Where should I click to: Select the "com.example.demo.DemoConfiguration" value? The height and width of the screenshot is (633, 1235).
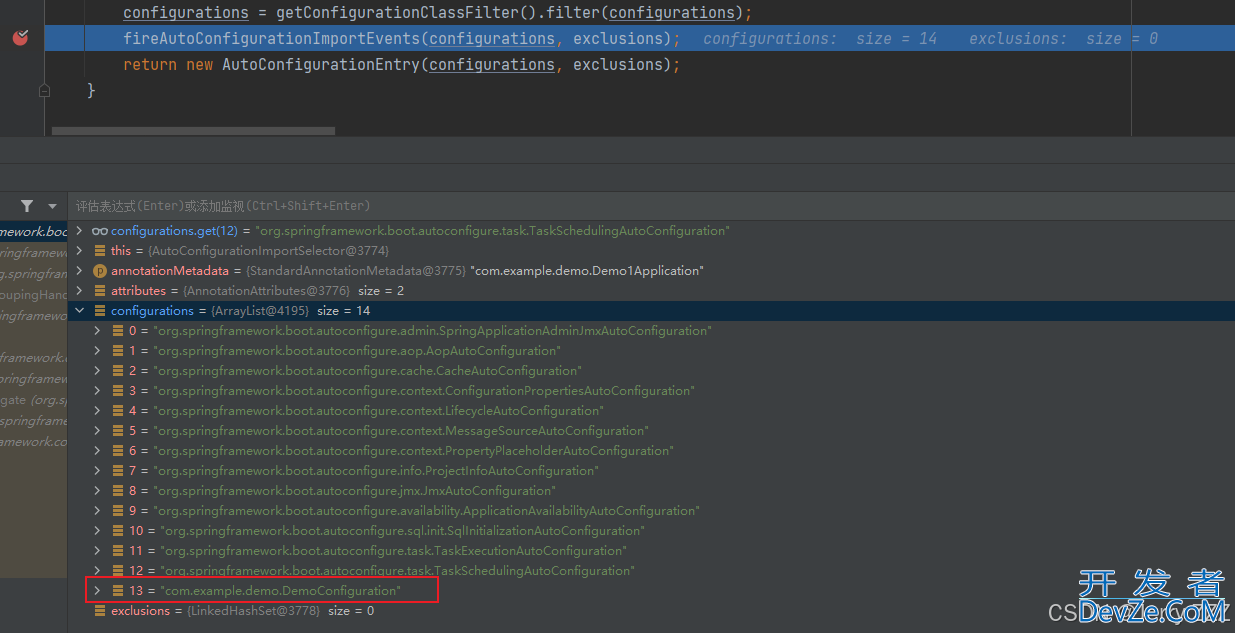click(x=280, y=591)
